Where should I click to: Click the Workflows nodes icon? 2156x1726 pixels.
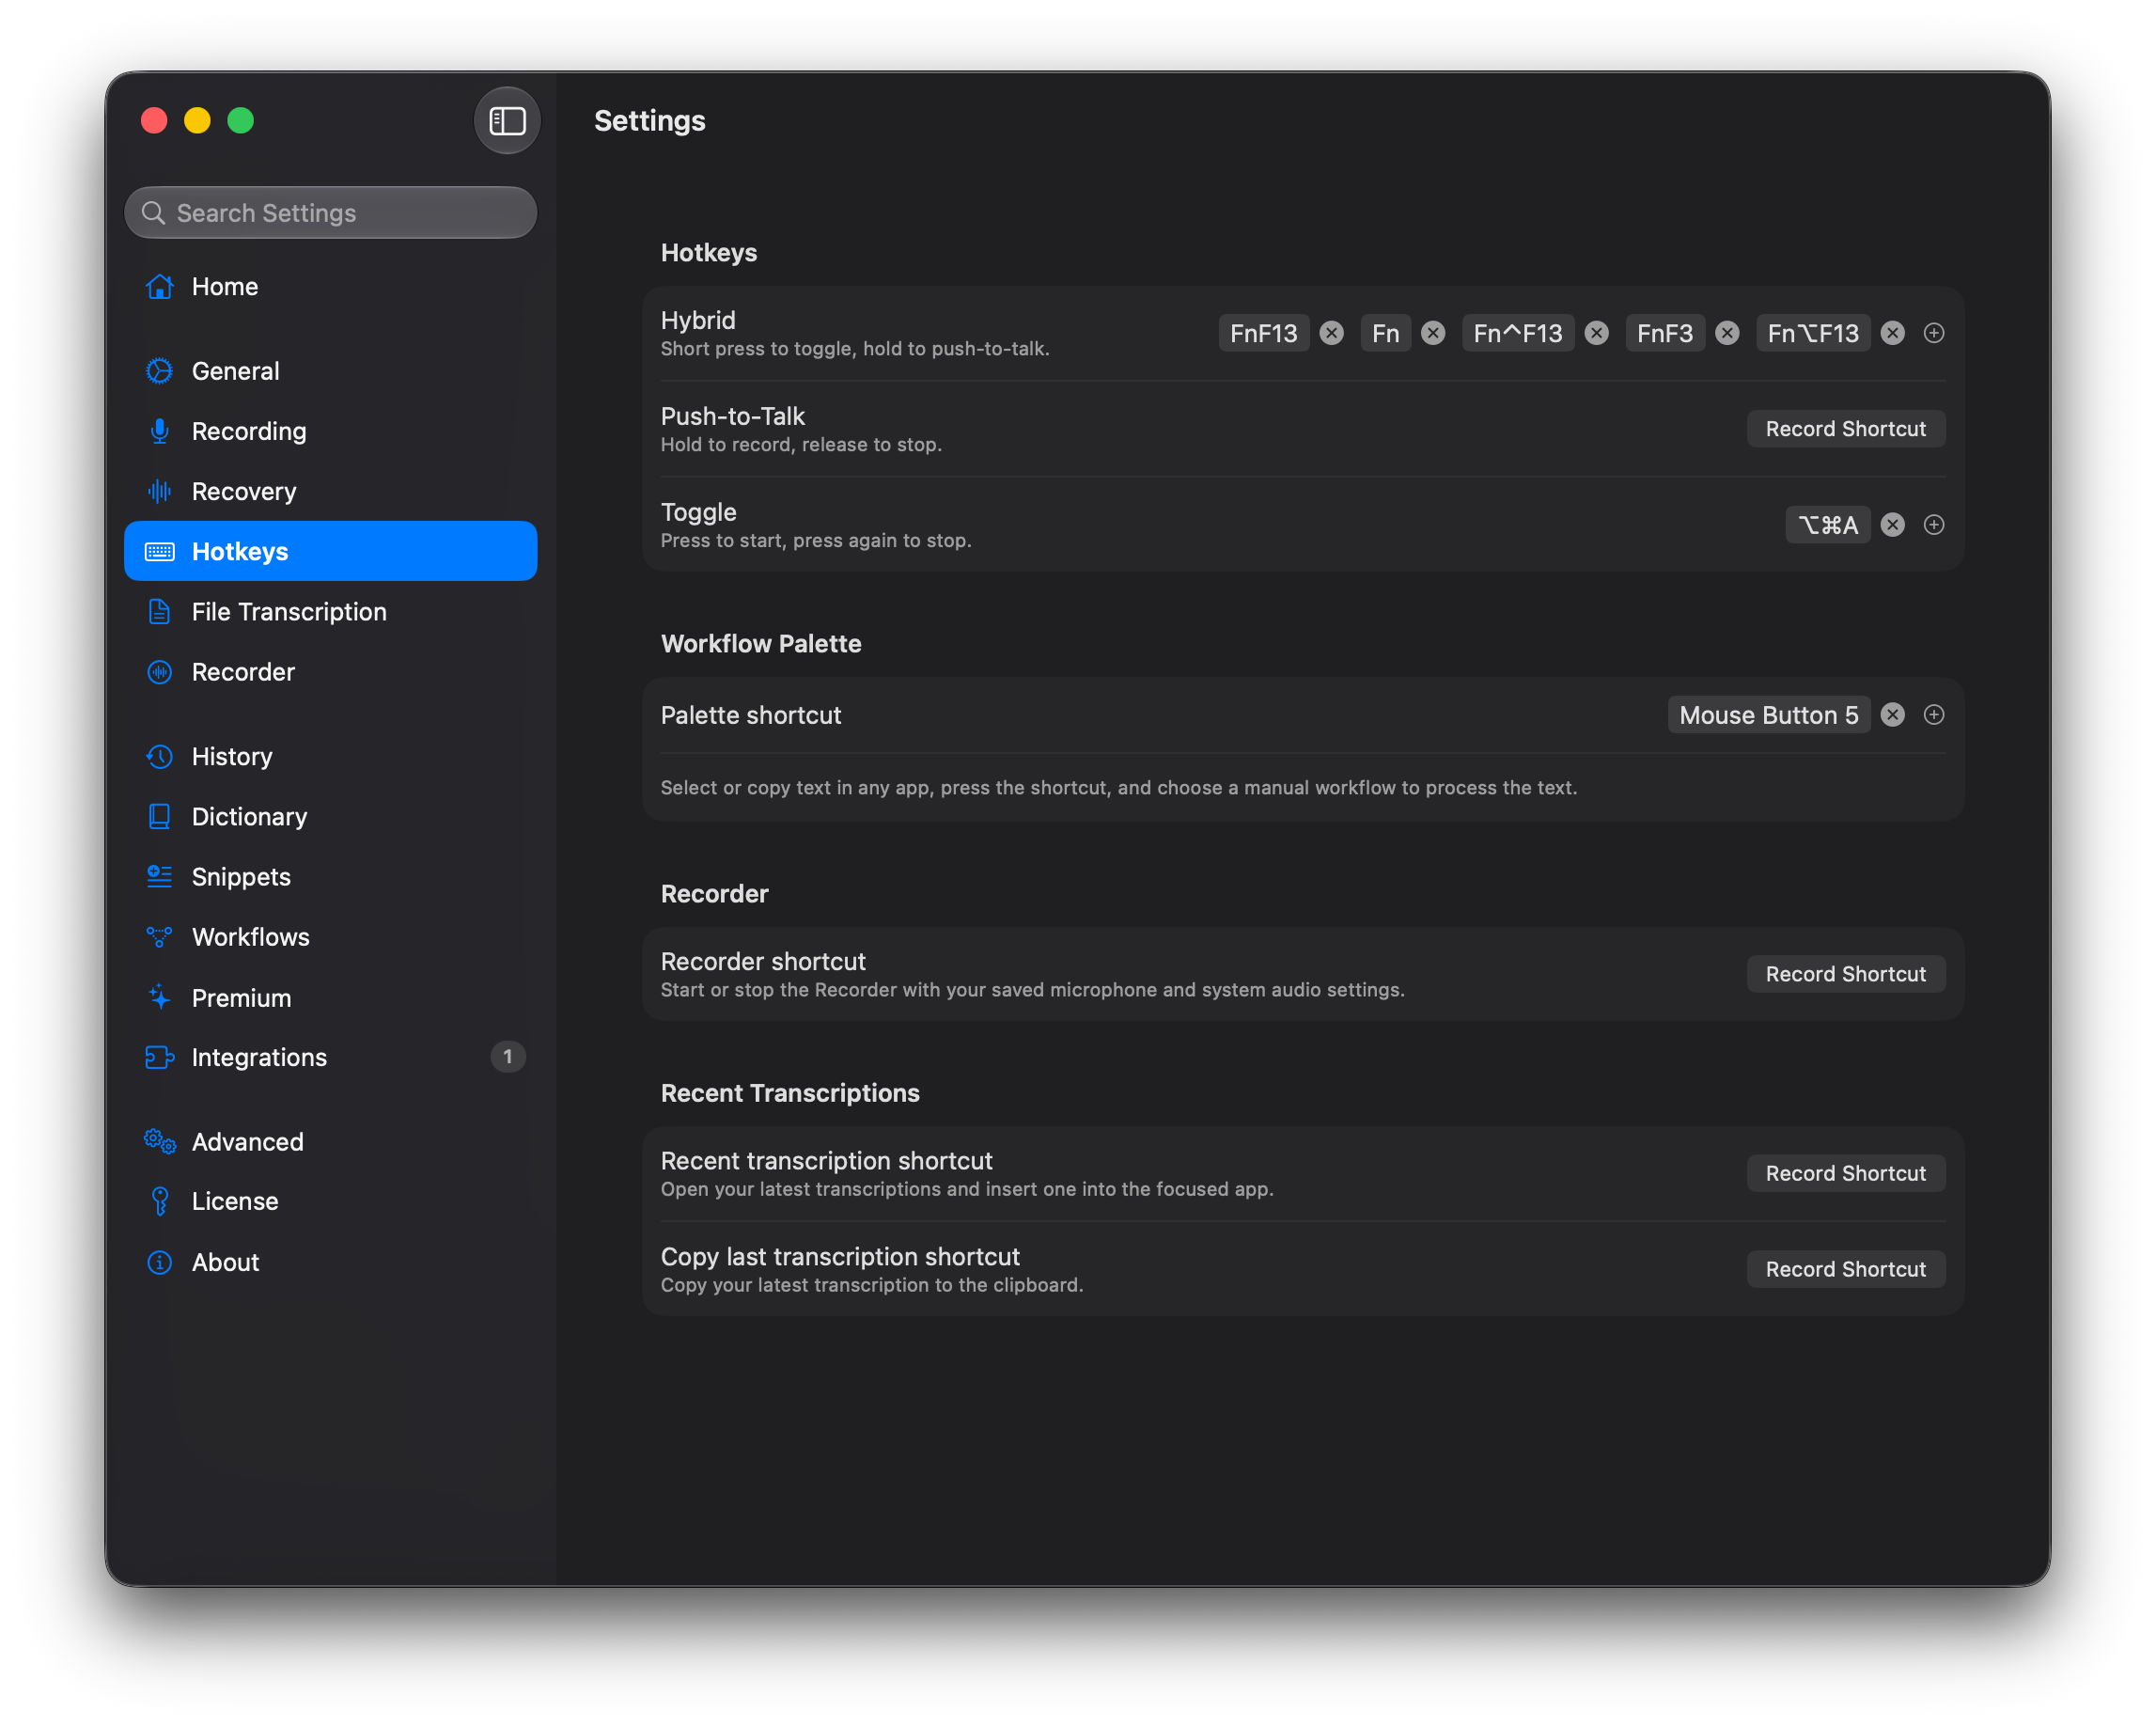click(x=159, y=937)
